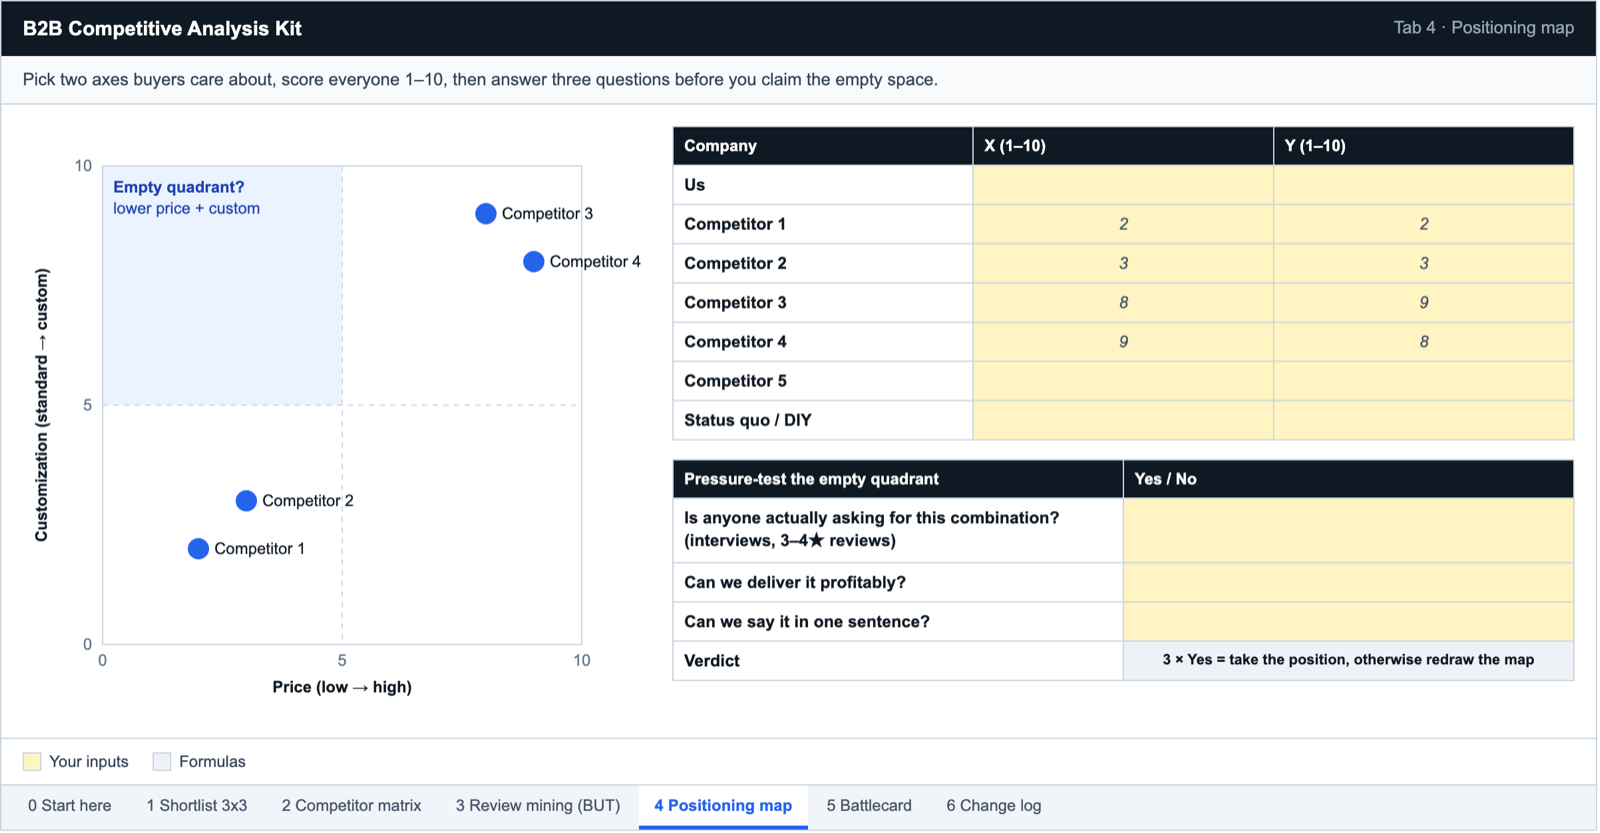
Task: Open the 6 Change log tab
Action: tap(994, 807)
